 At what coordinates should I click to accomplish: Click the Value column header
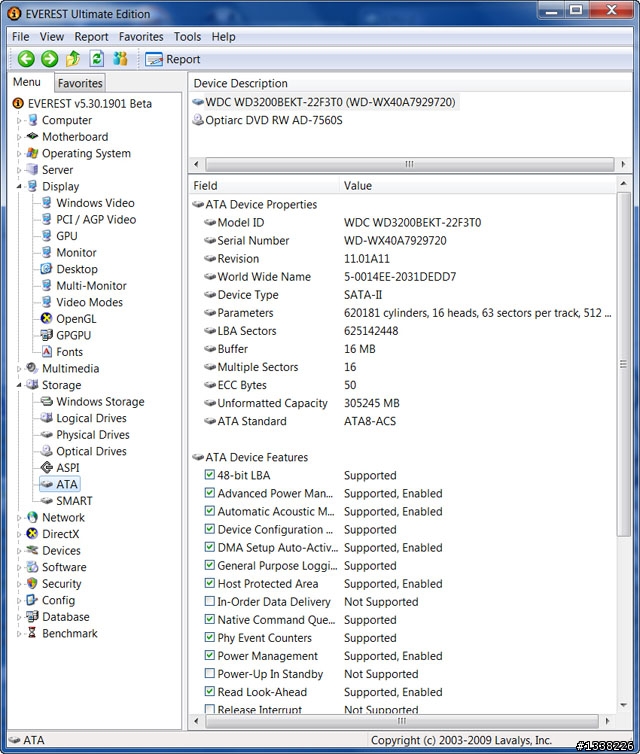pos(477,186)
